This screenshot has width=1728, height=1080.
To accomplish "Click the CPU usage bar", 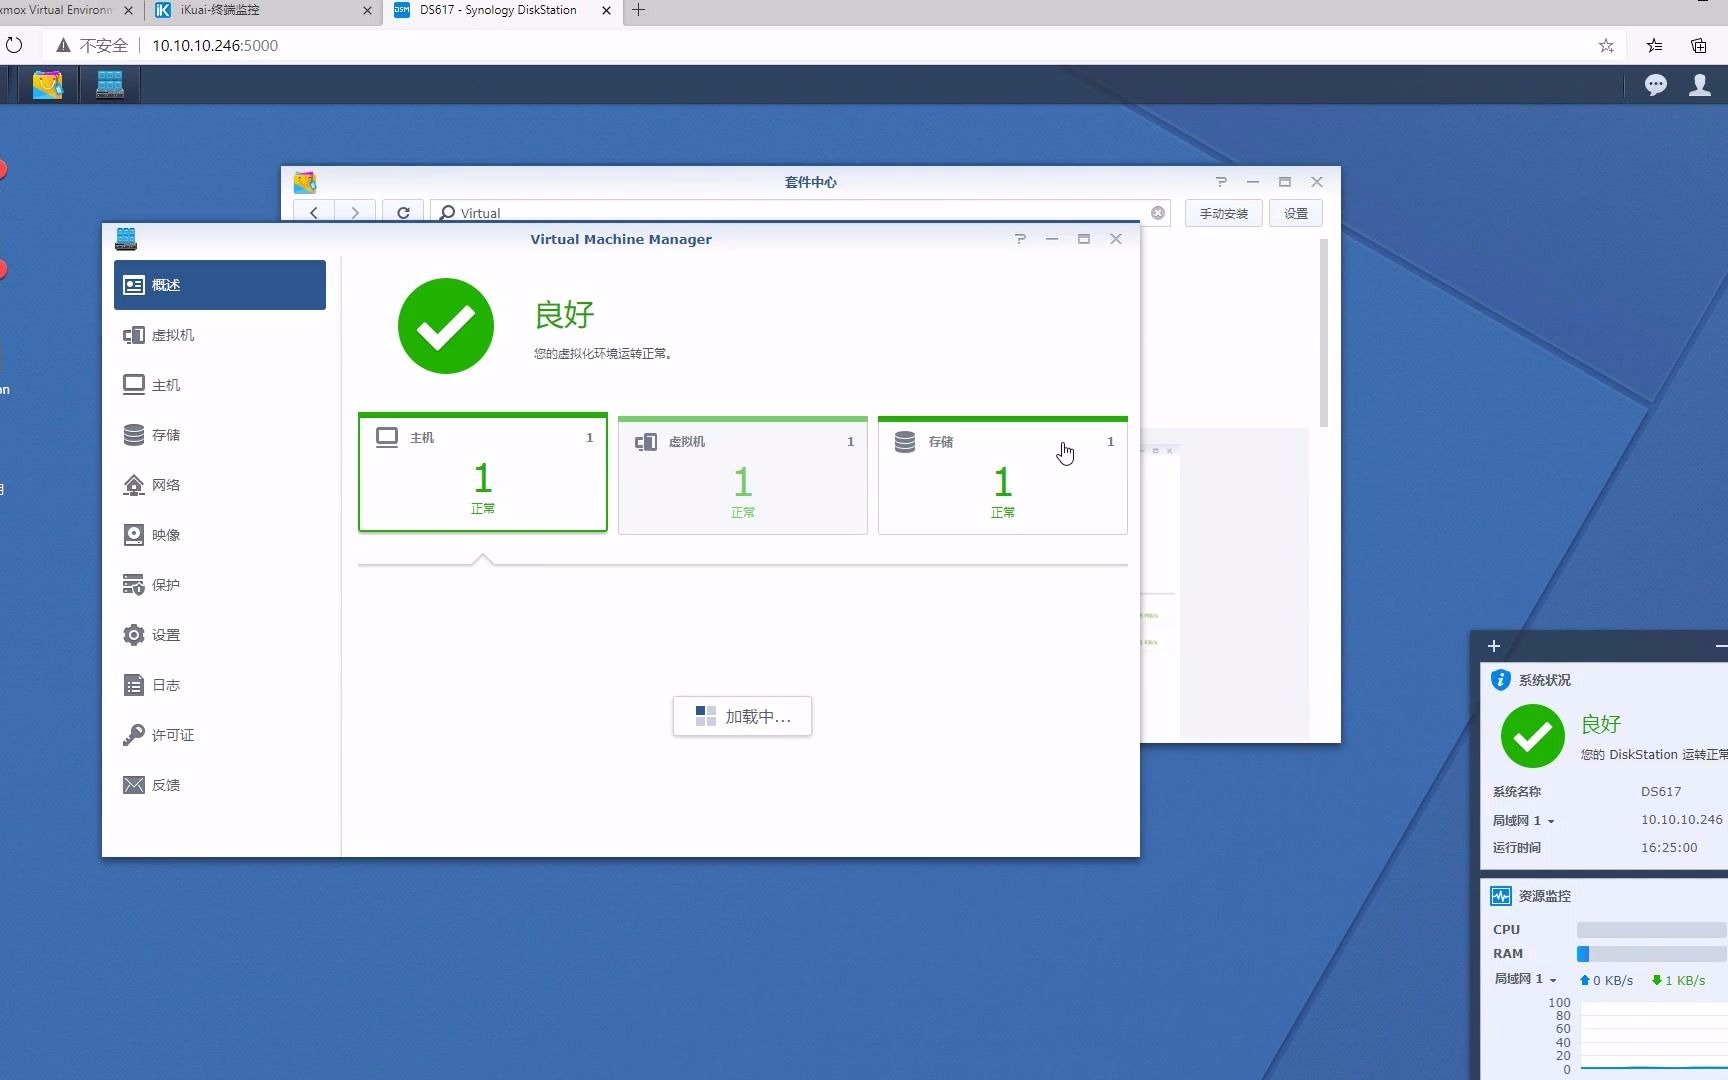I will point(1652,930).
